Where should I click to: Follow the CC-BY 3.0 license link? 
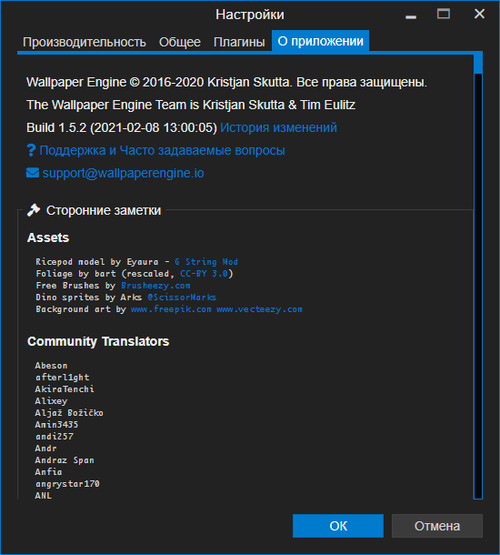(x=205, y=274)
